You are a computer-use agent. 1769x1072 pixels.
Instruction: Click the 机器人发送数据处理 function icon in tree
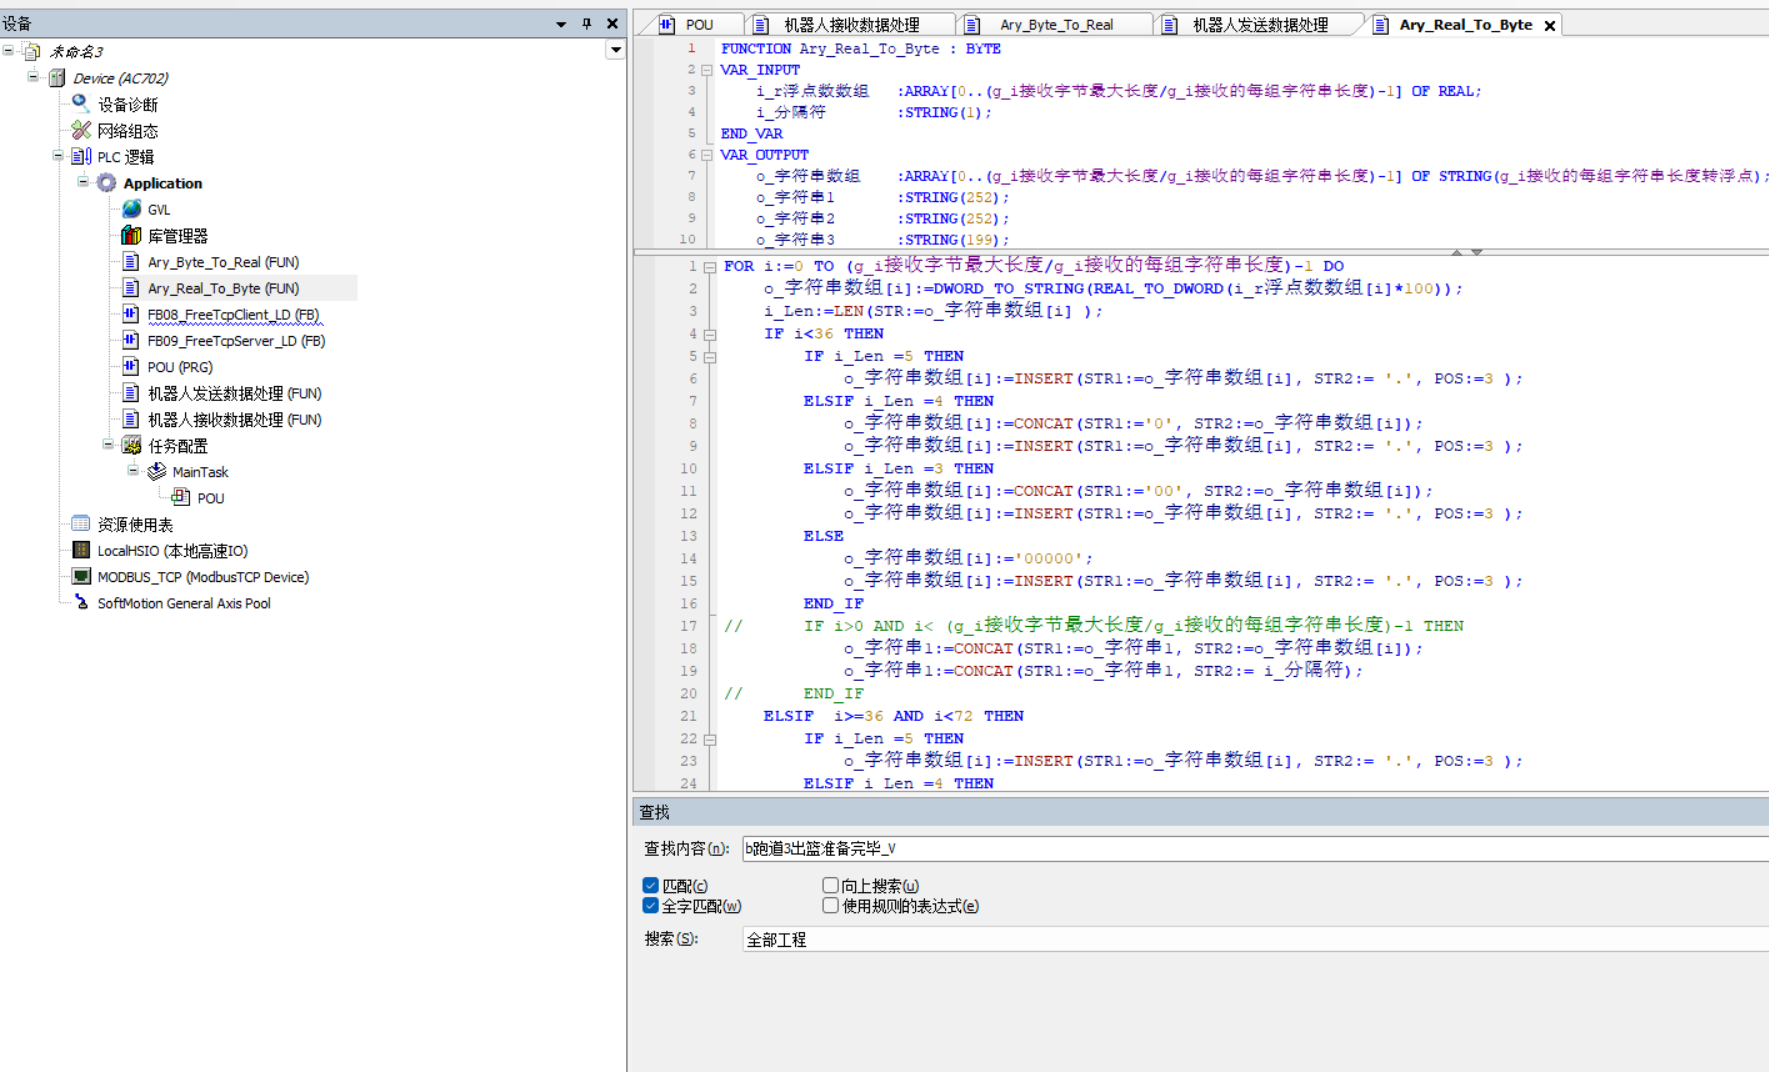(x=131, y=392)
